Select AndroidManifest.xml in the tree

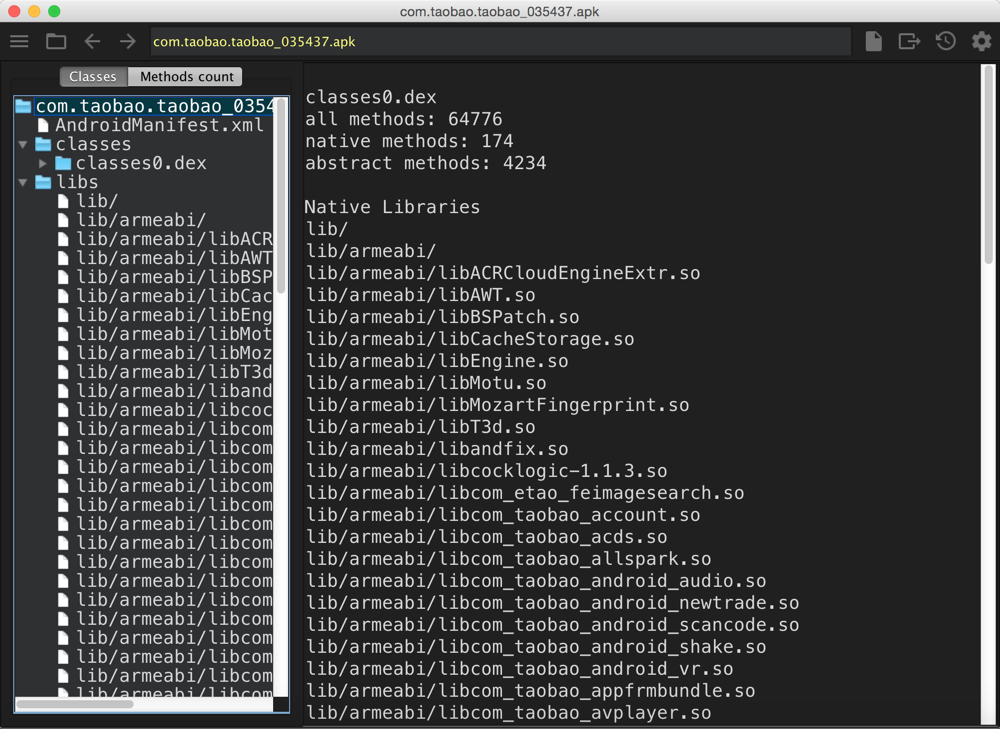[158, 125]
